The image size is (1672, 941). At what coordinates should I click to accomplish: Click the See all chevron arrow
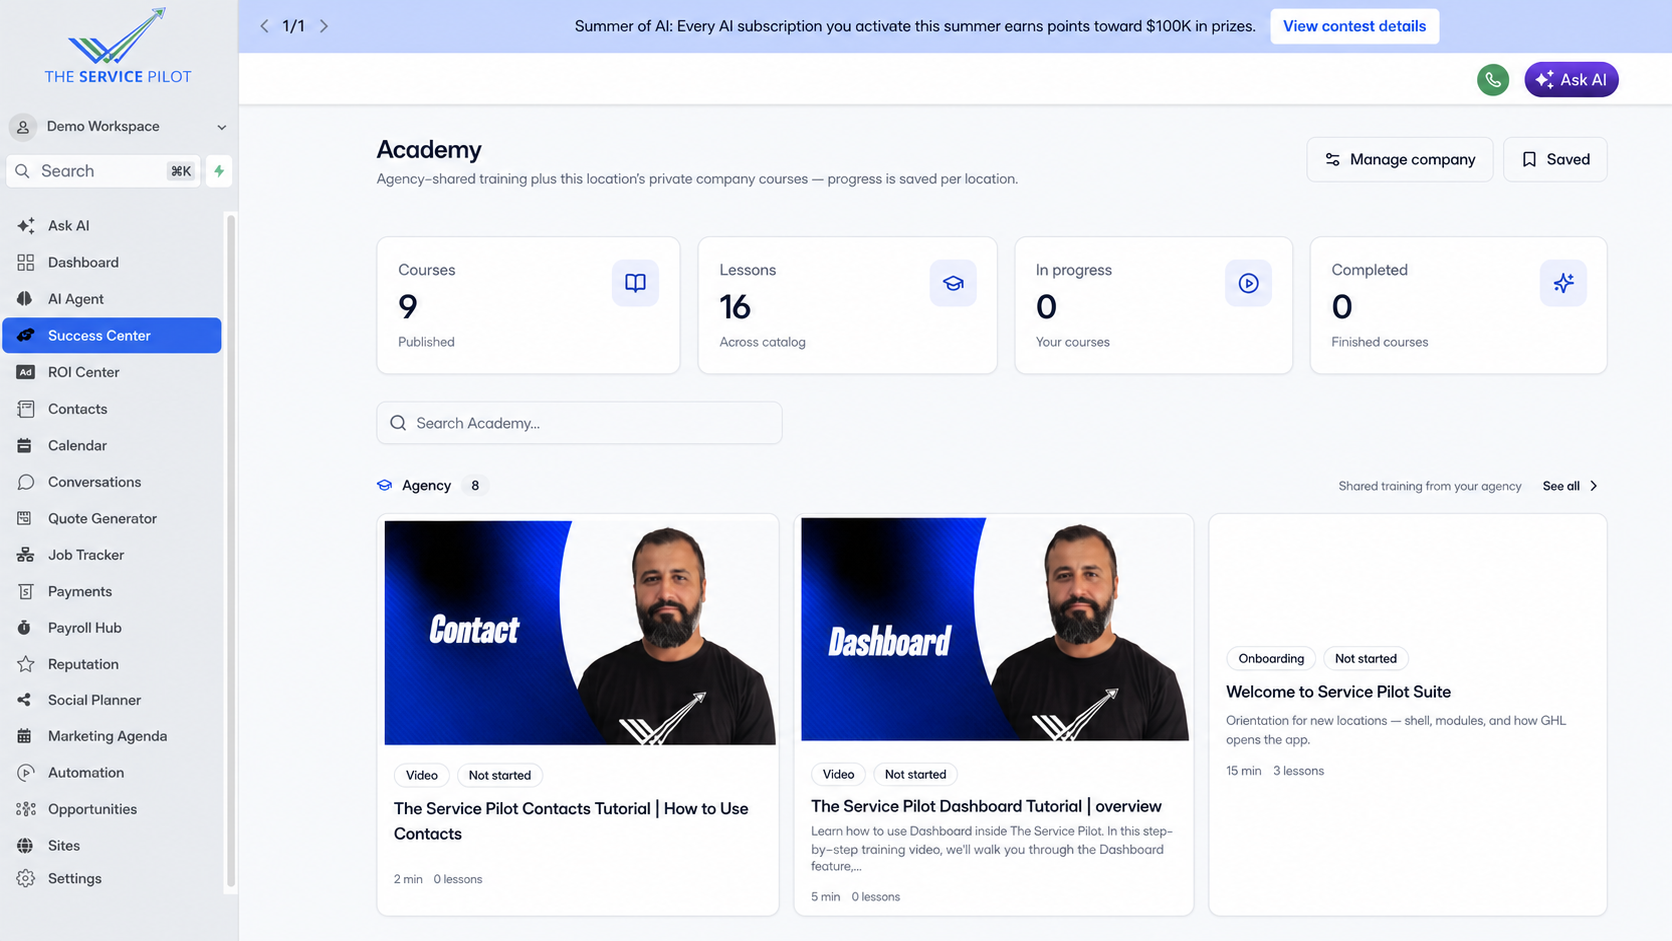1594,486
